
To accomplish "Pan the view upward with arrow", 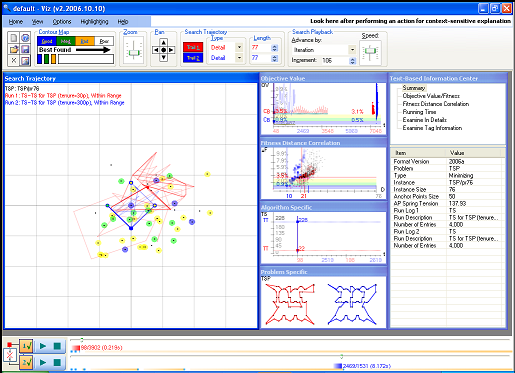I will click(x=163, y=42).
